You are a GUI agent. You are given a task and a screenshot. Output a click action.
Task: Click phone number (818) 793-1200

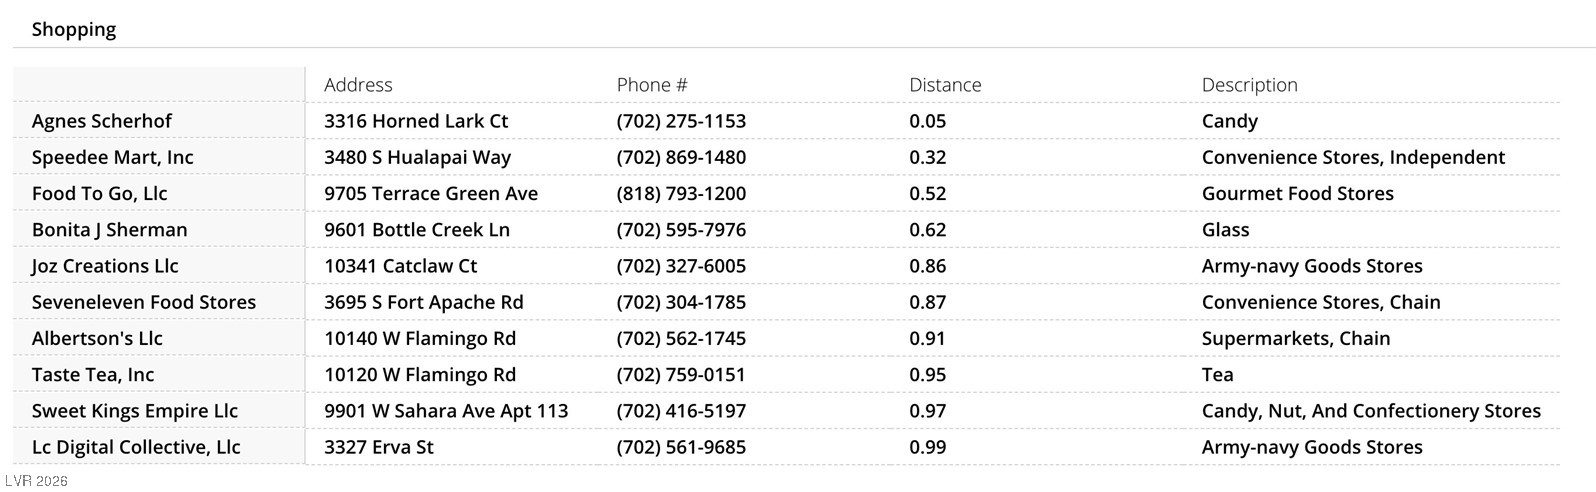pyautogui.click(x=681, y=193)
